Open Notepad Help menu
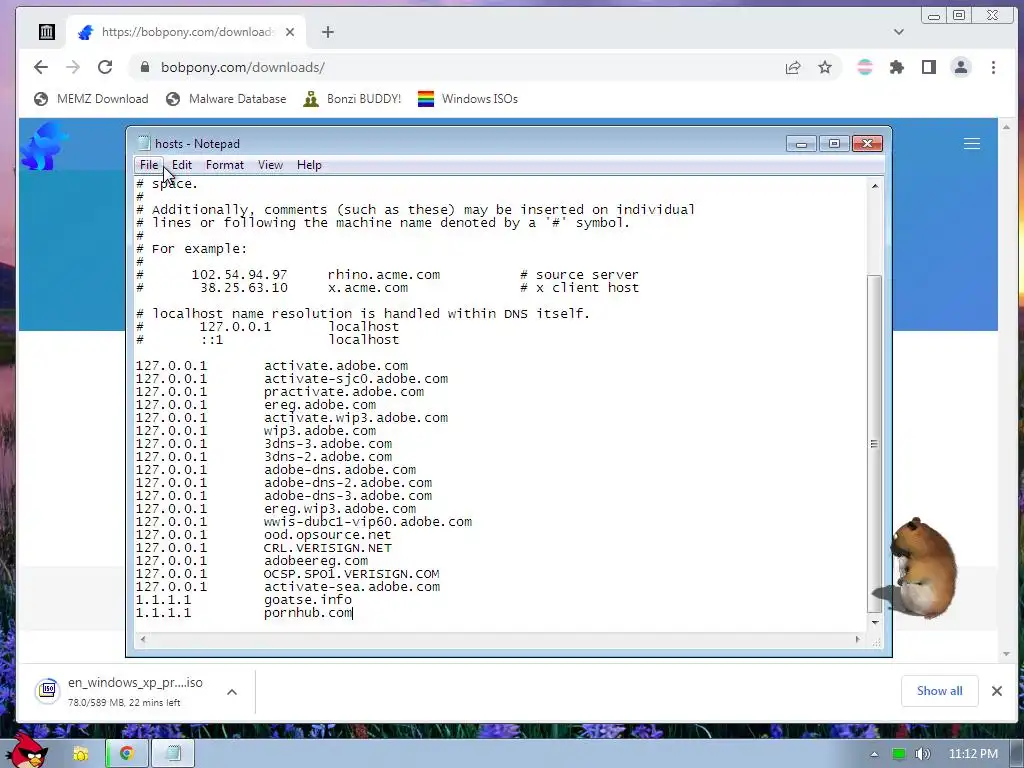 pyautogui.click(x=309, y=165)
